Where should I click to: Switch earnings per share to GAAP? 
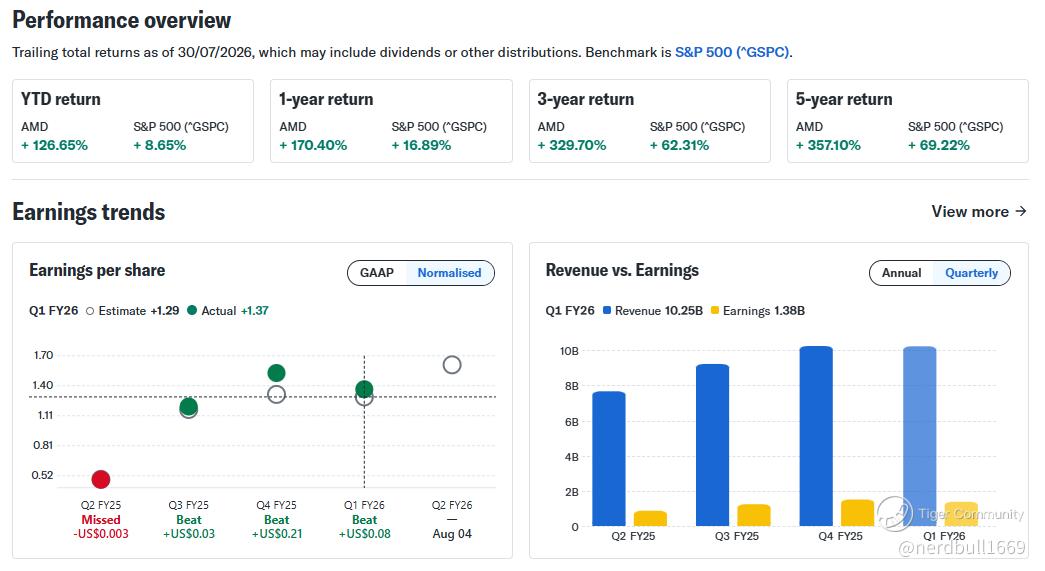[377, 273]
